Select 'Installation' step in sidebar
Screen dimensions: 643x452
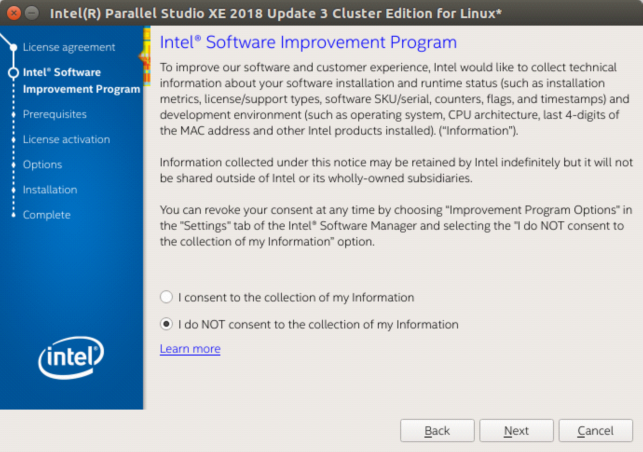click(x=50, y=189)
